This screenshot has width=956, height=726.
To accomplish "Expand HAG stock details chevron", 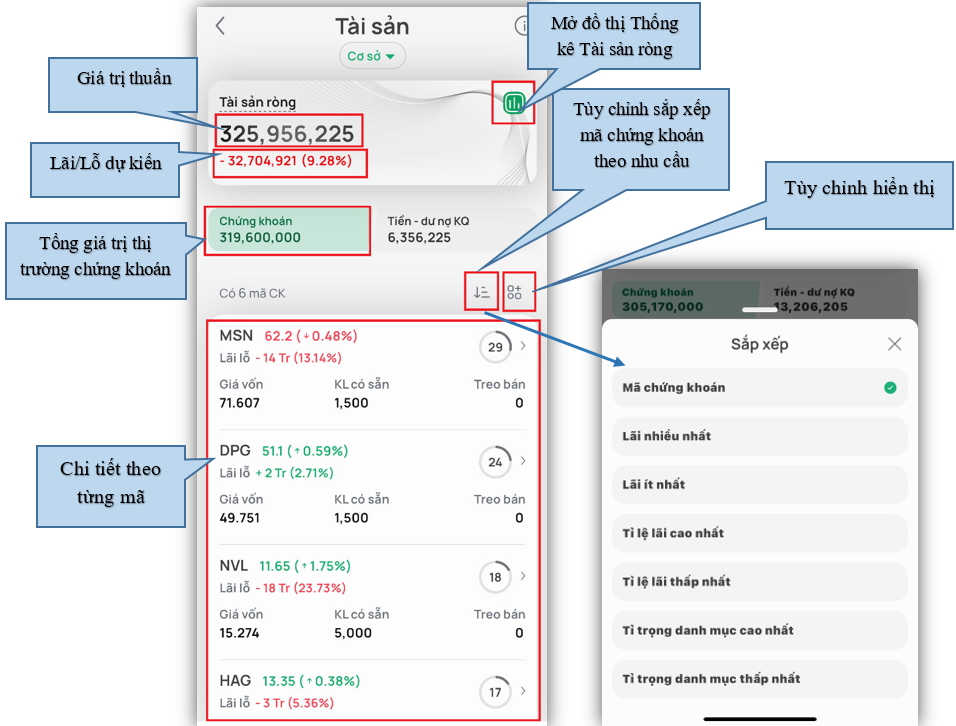I will click(x=523, y=691).
